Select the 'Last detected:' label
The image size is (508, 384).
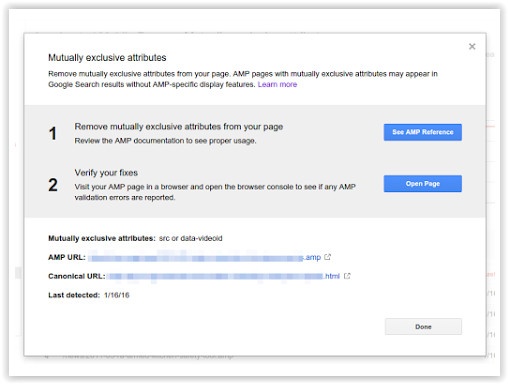coord(74,295)
